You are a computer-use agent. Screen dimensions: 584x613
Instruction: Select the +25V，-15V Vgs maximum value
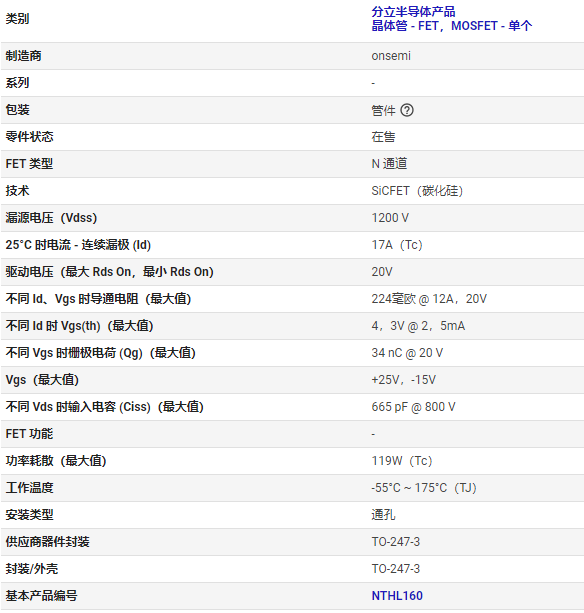pos(403,380)
